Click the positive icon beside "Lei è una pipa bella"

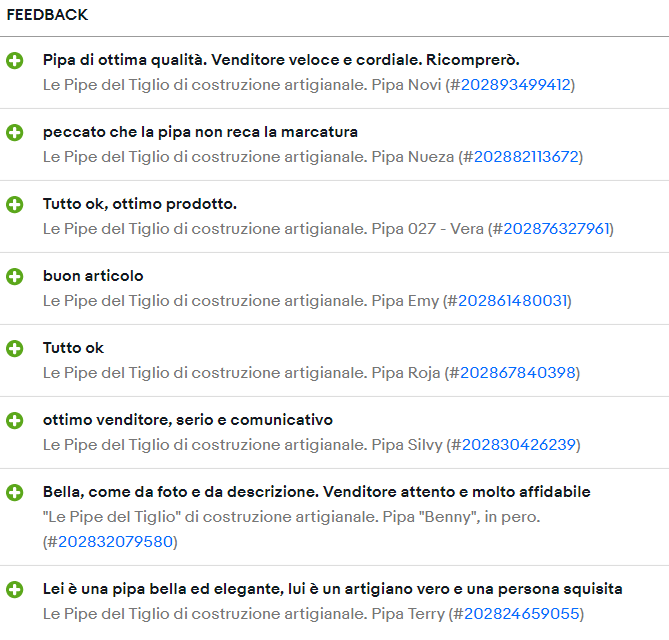pyautogui.click(x=15, y=589)
